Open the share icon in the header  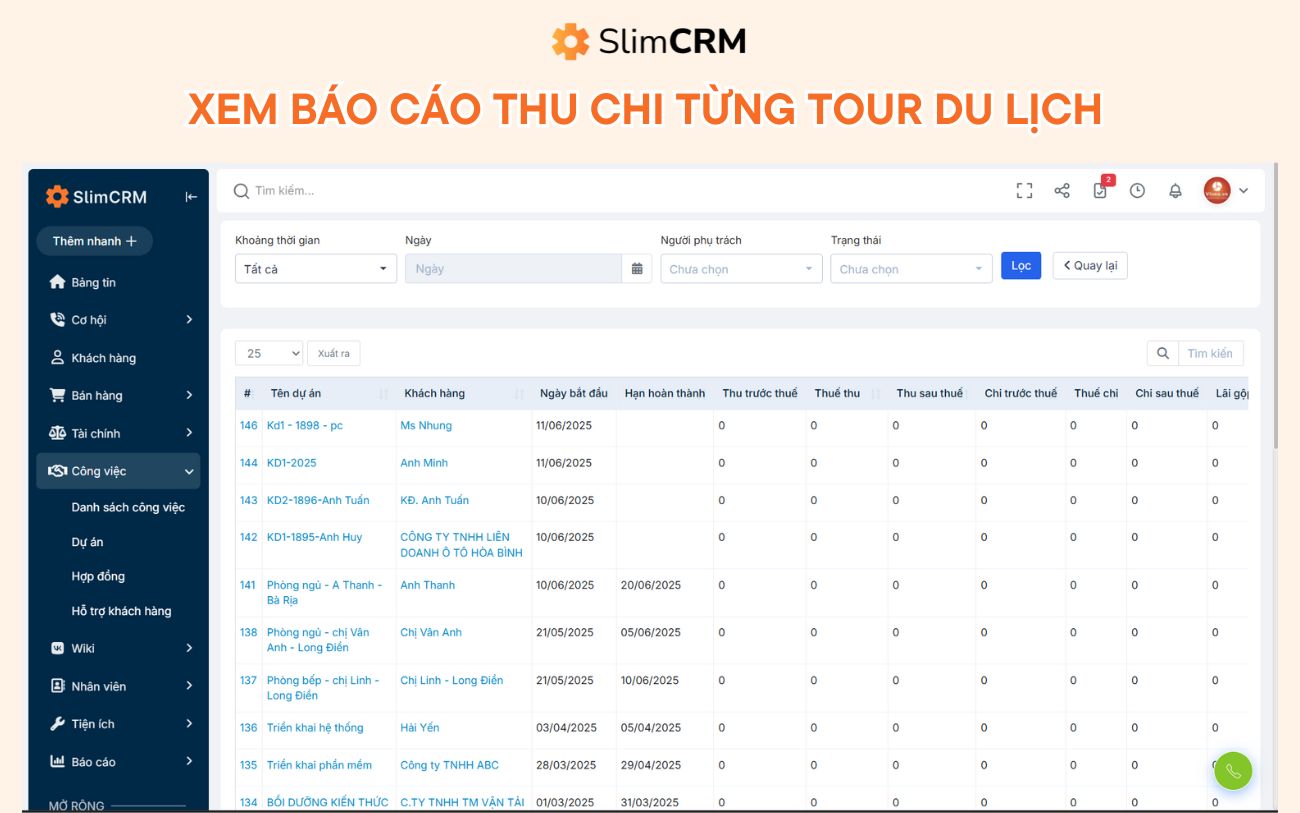pyautogui.click(x=1062, y=190)
